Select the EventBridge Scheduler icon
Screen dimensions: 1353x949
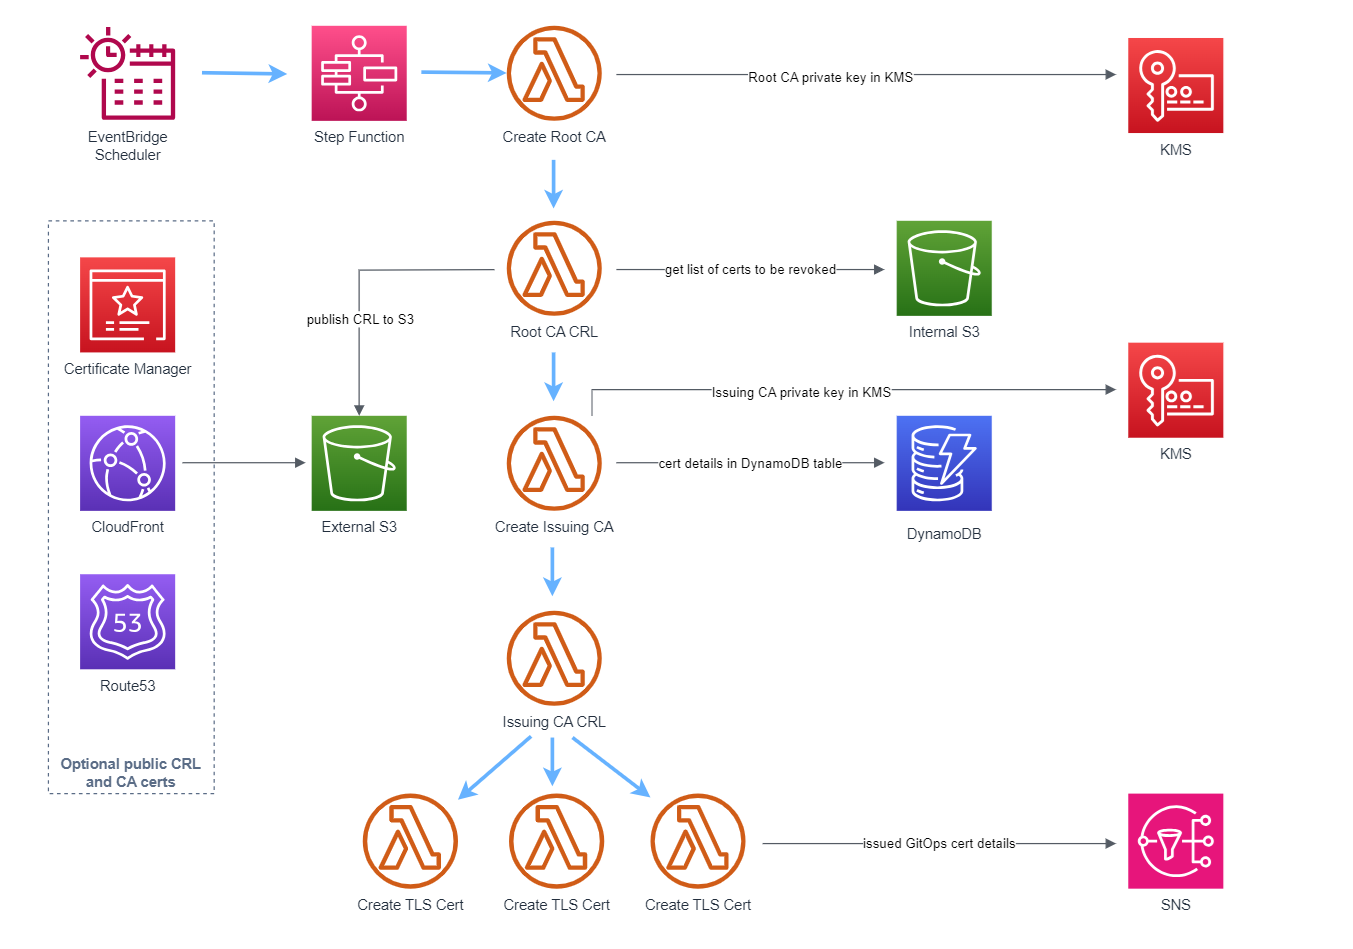coord(127,72)
